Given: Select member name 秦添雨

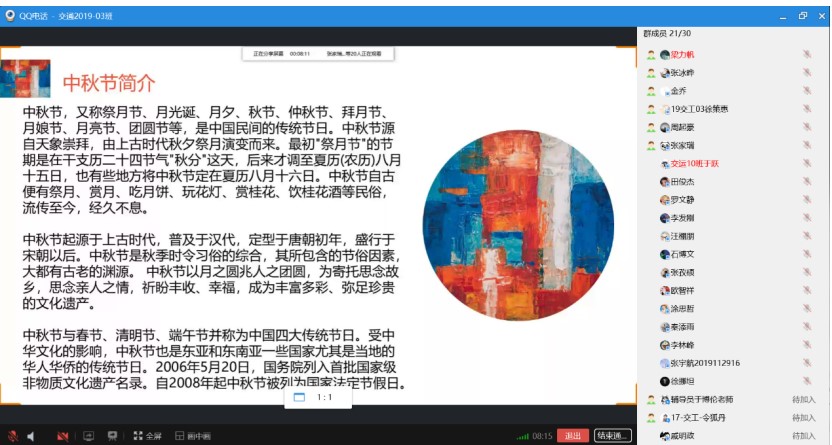Looking at the screenshot, I should tap(682, 327).
